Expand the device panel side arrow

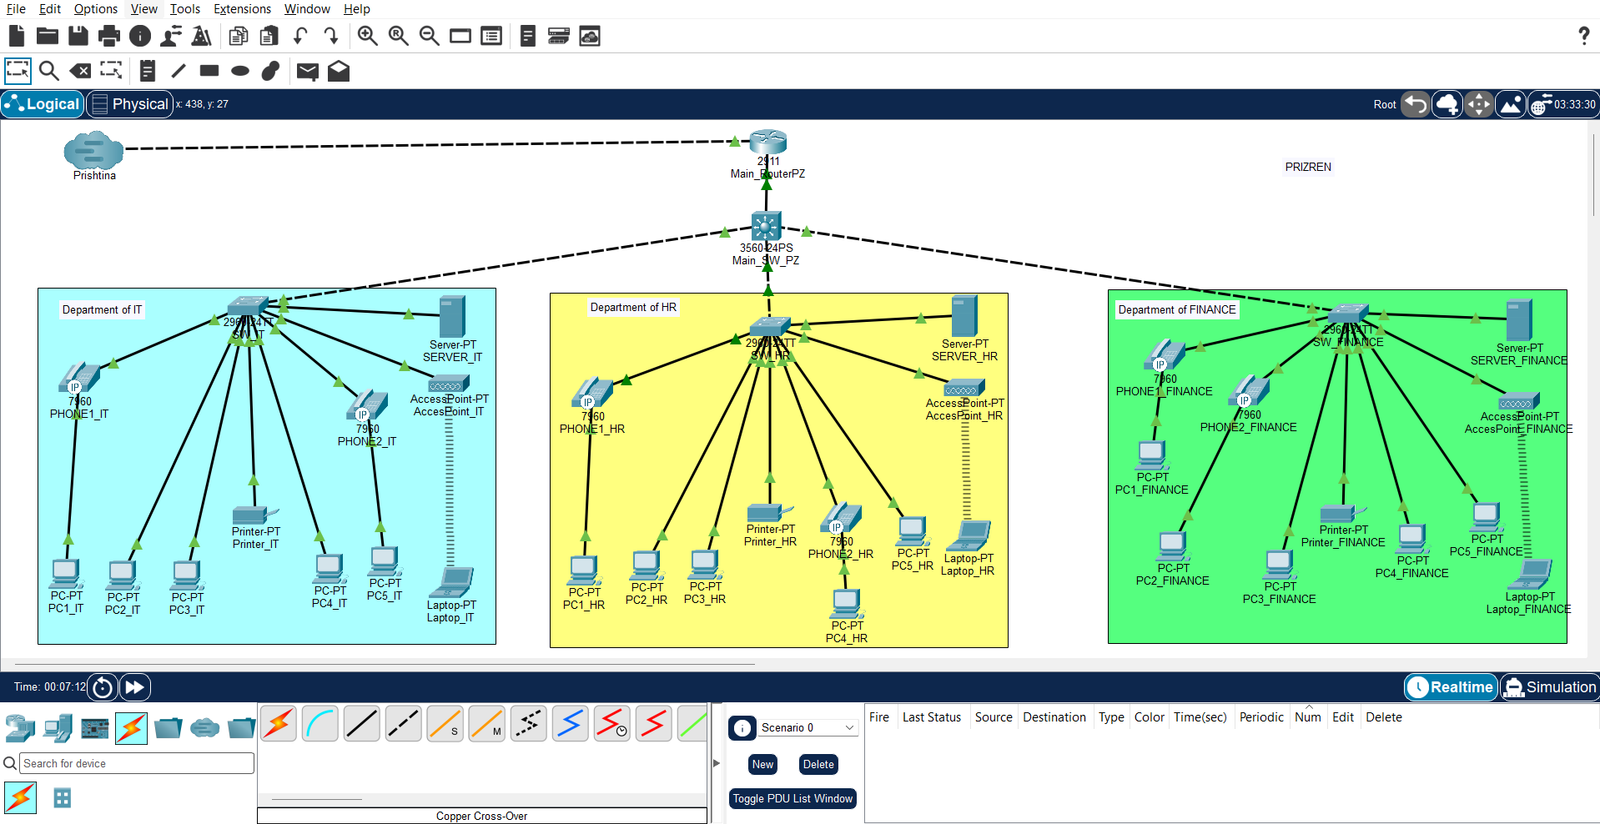pos(716,763)
